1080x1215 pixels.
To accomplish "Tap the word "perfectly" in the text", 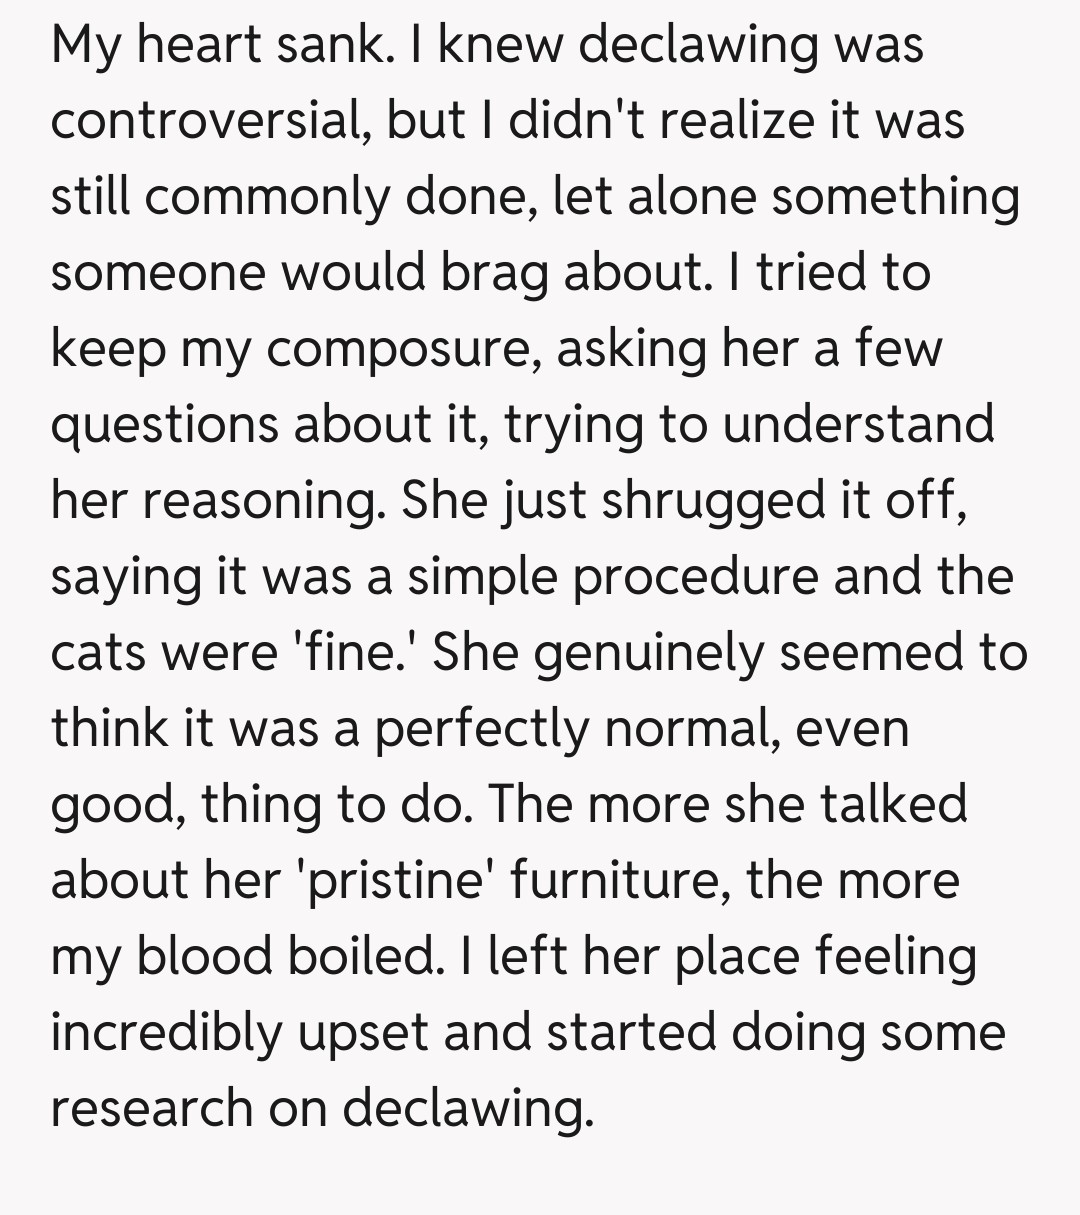I will point(482,728).
